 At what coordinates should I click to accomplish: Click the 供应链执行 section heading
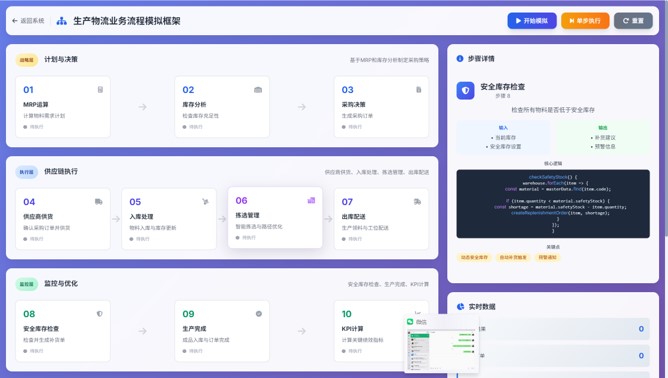pos(61,171)
